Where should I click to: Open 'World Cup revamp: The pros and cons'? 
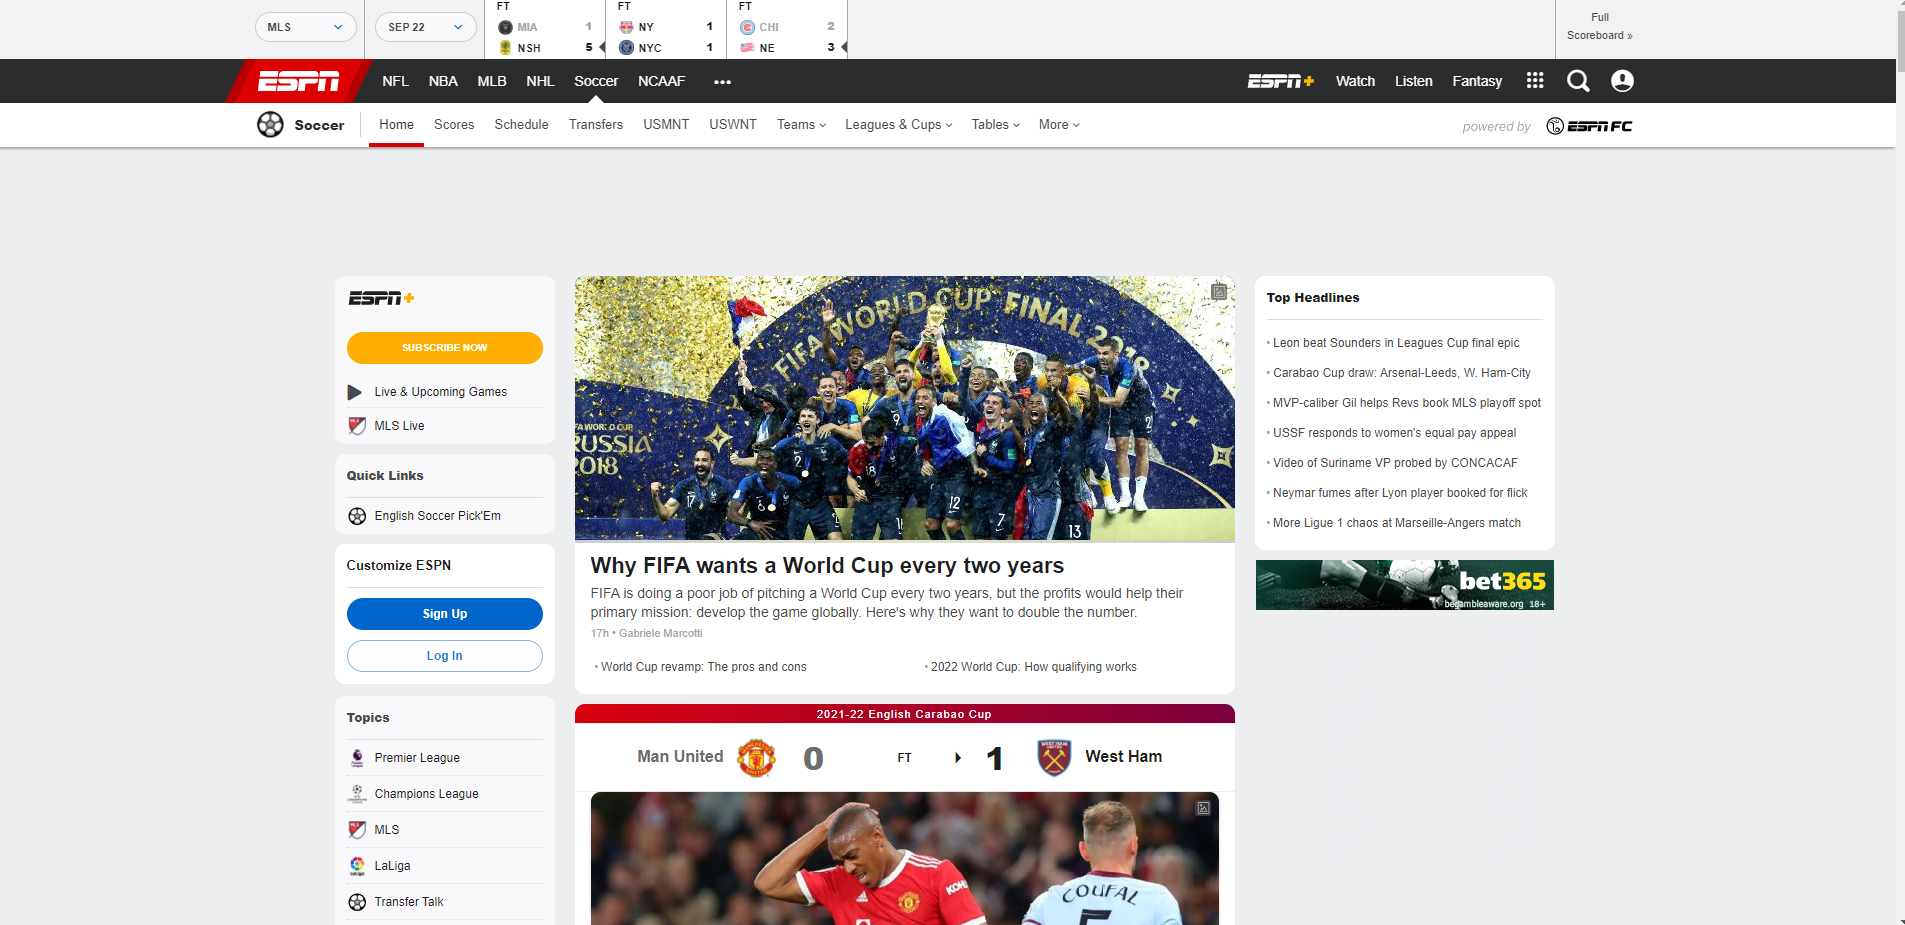(704, 667)
